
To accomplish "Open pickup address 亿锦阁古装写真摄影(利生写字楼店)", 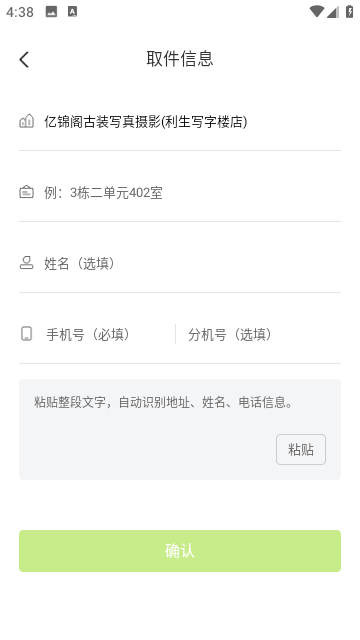I will (180, 121).
